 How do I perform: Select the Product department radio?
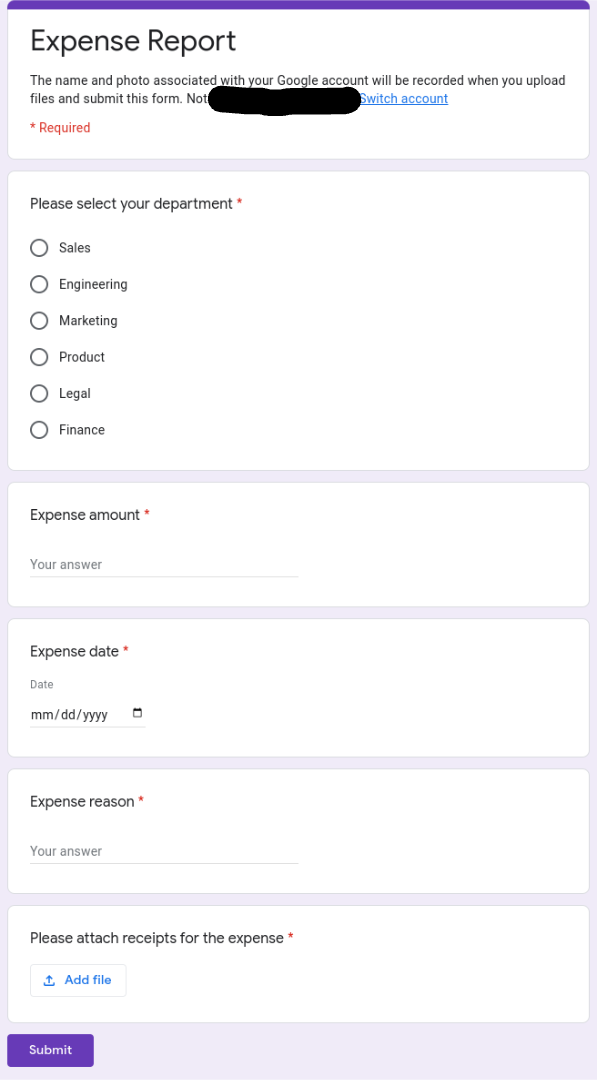click(39, 357)
